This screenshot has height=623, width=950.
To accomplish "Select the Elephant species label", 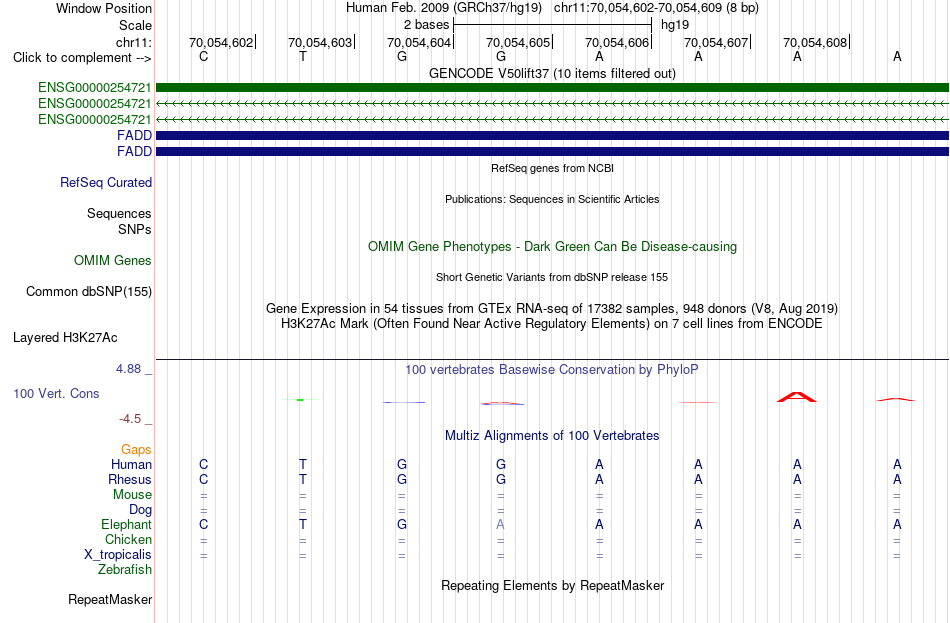I will click(126, 524).
